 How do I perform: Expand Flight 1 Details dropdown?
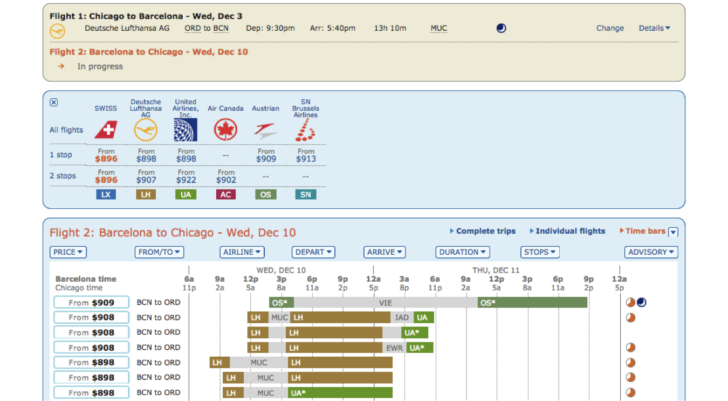tap(654, 28)
